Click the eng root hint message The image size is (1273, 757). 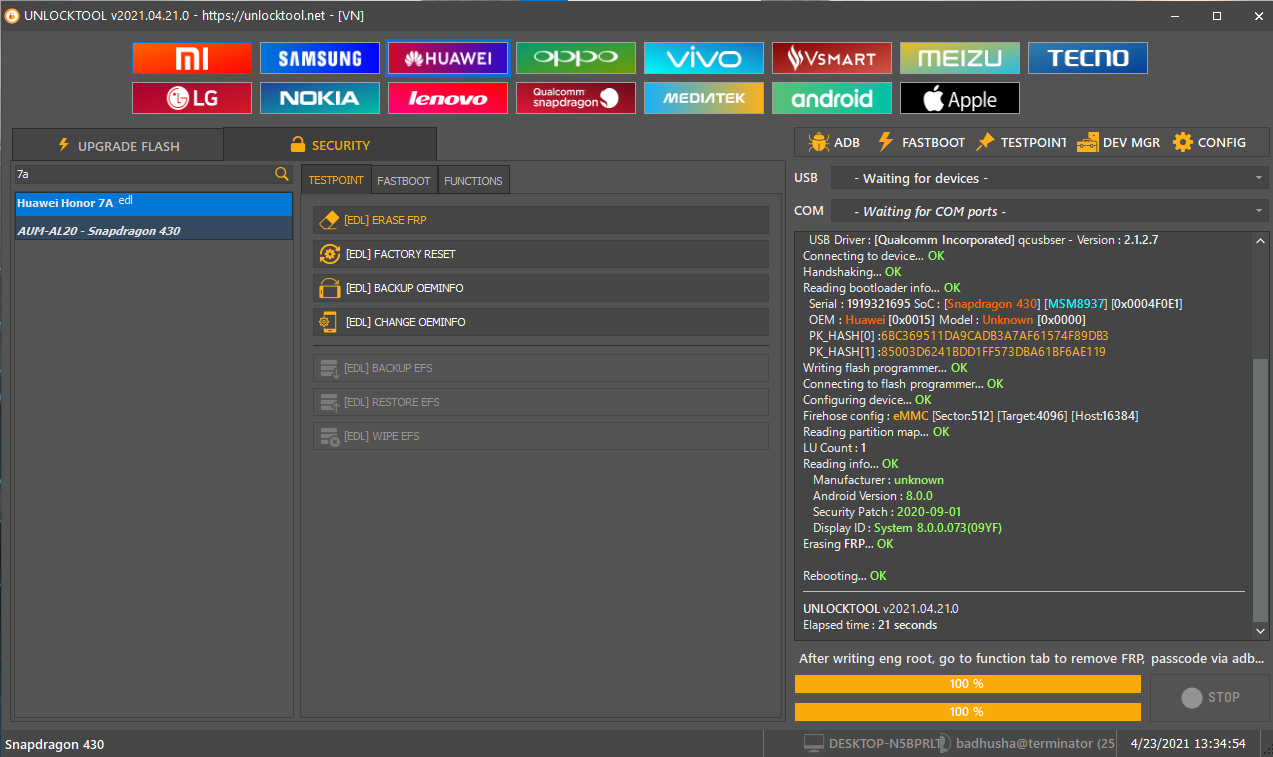[1032, 659]
